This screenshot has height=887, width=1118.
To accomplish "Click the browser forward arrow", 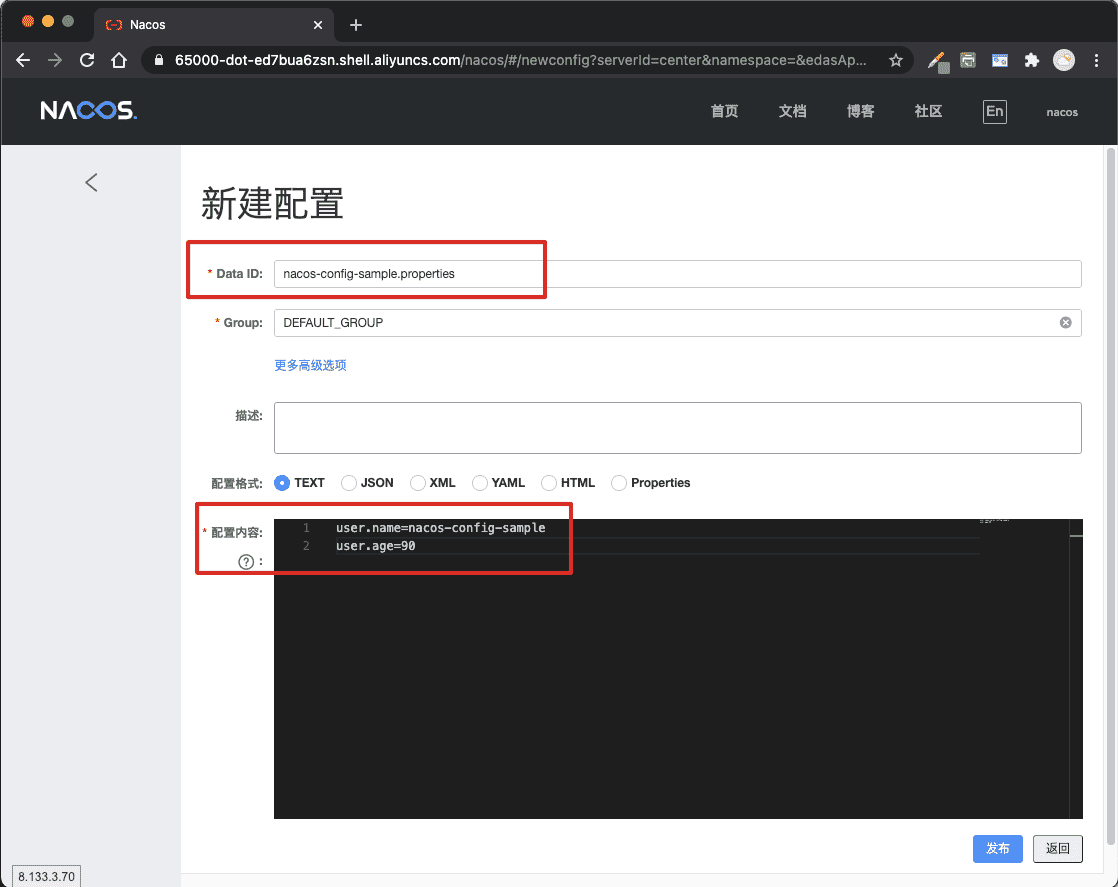I will 55,61.
